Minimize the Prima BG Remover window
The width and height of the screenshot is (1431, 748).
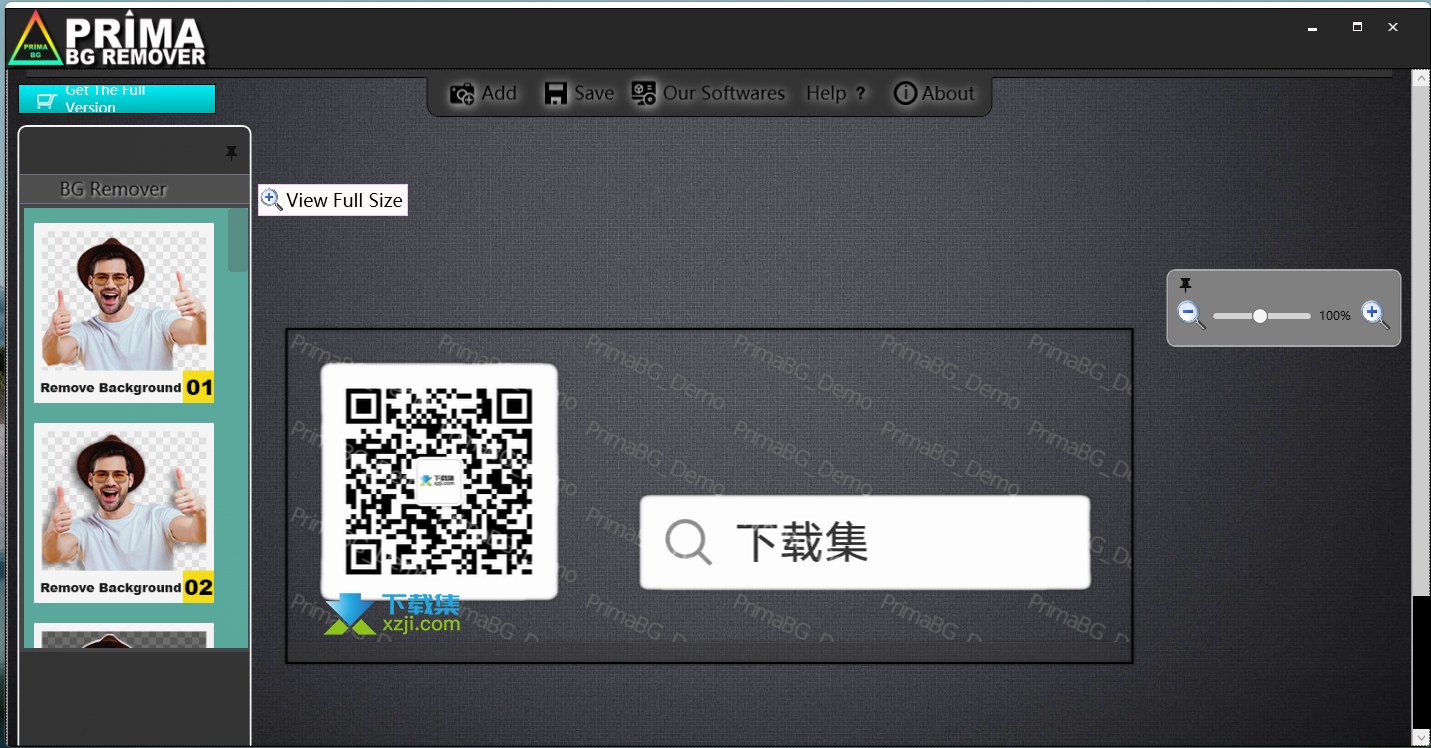pyautogui.click(x=1313, y=28)
